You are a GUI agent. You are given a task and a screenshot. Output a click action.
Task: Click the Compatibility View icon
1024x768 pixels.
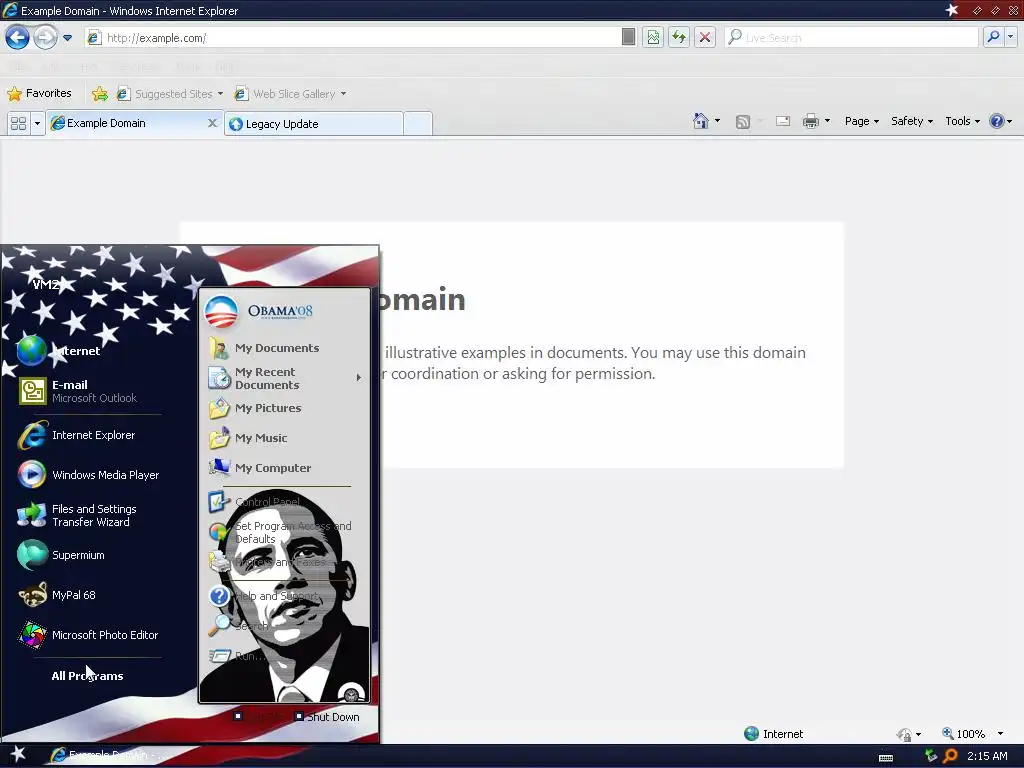(x=653, y=37)
